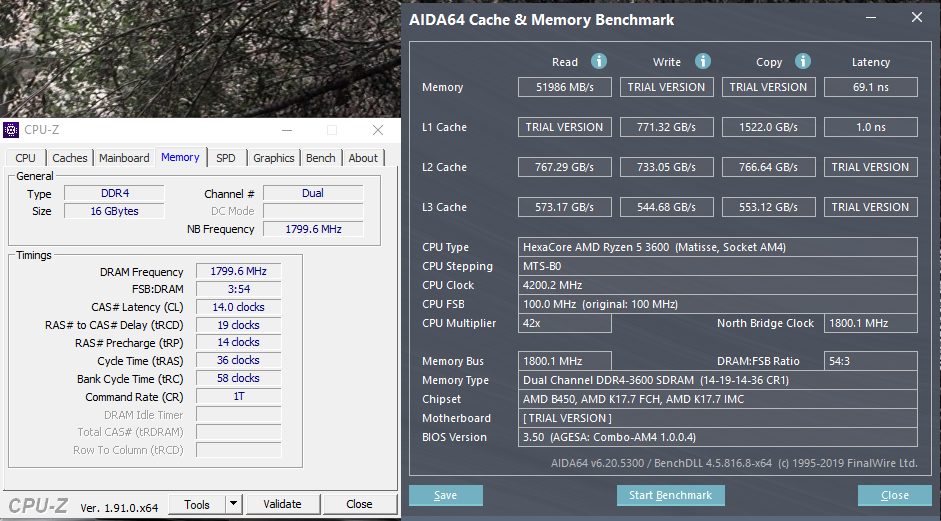941x521 pixels.
Task: Click the Close button at AIDA64 bottom
Action: point(895,495)
